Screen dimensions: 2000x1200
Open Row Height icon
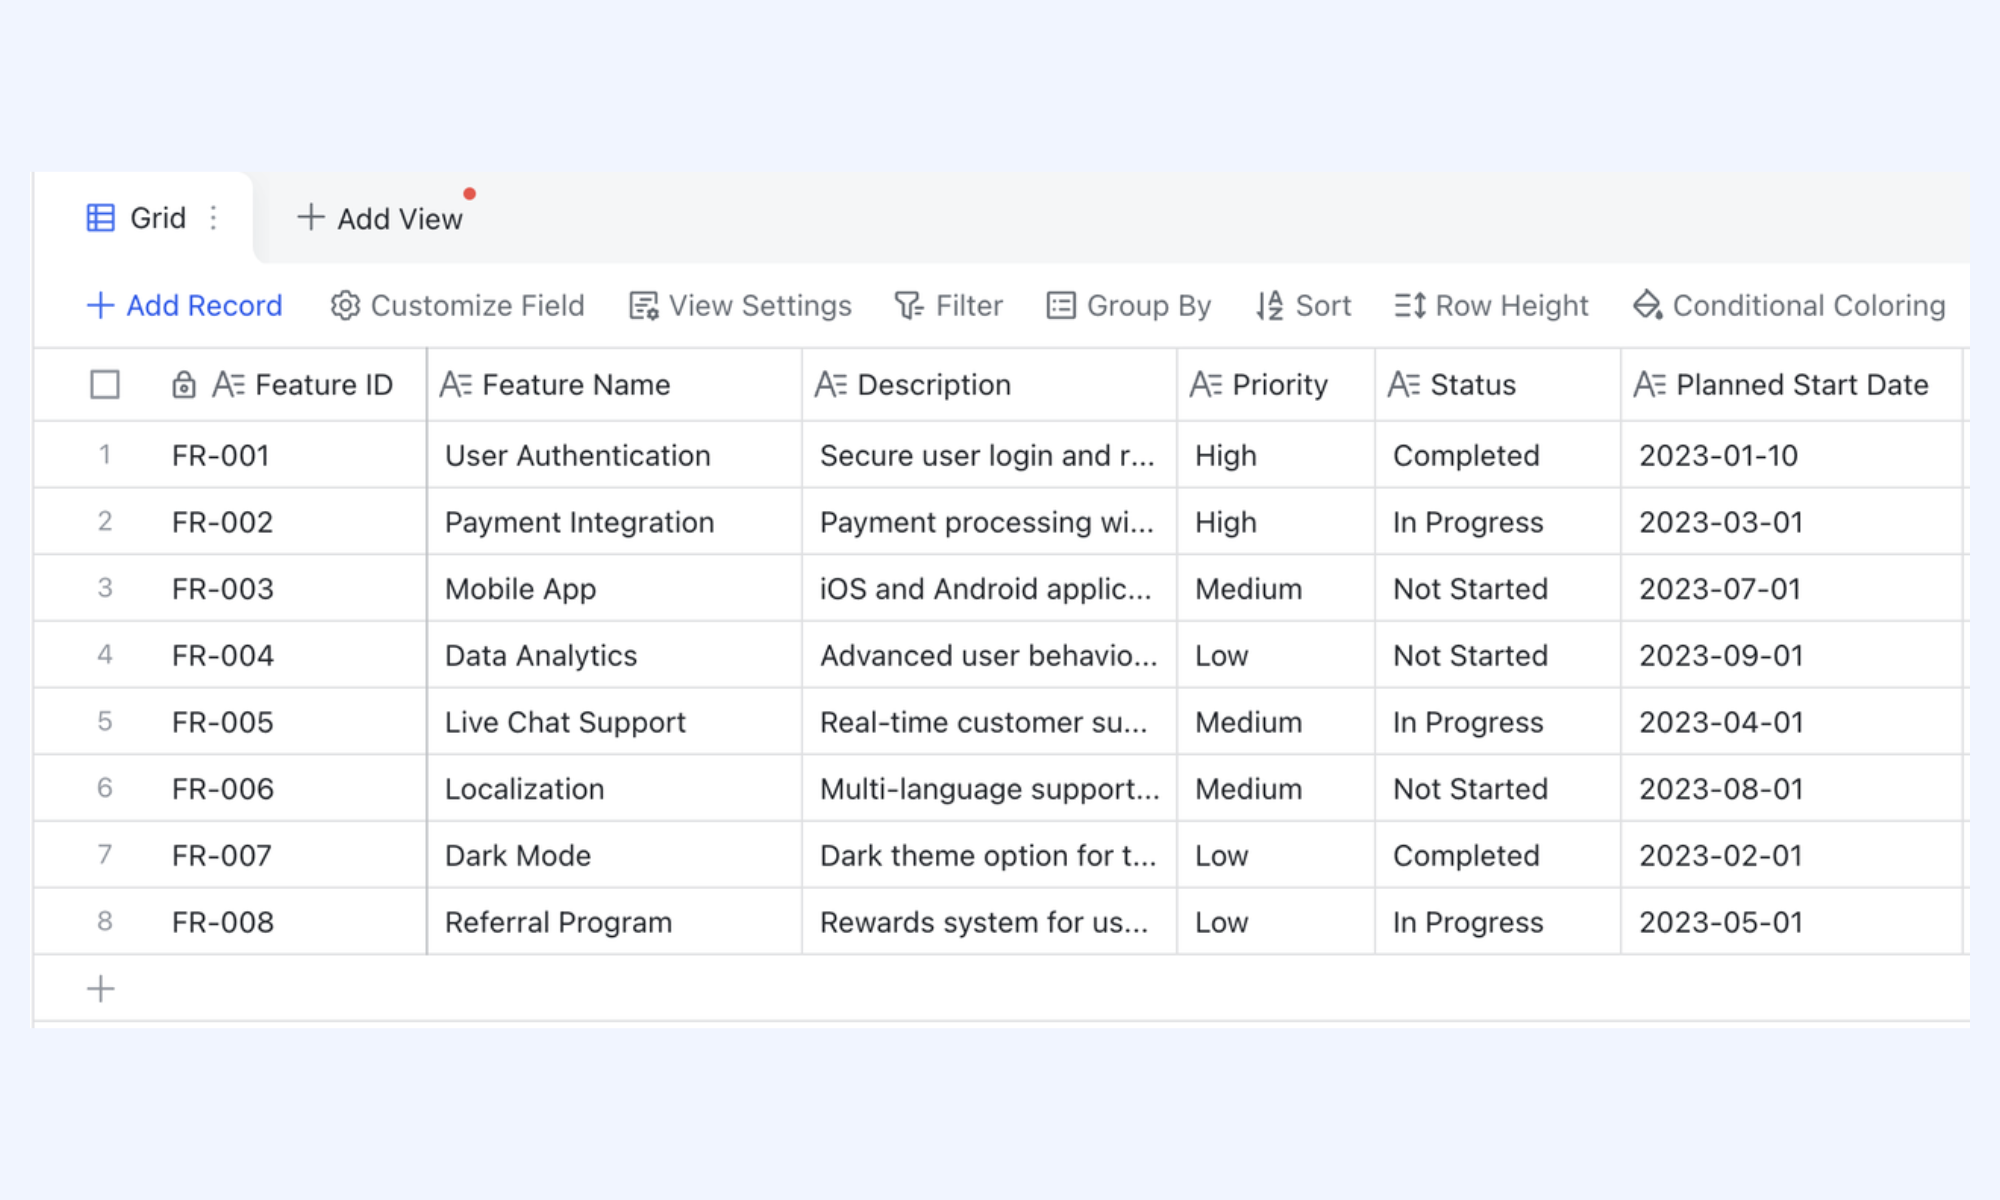[x=1410, y=305]
